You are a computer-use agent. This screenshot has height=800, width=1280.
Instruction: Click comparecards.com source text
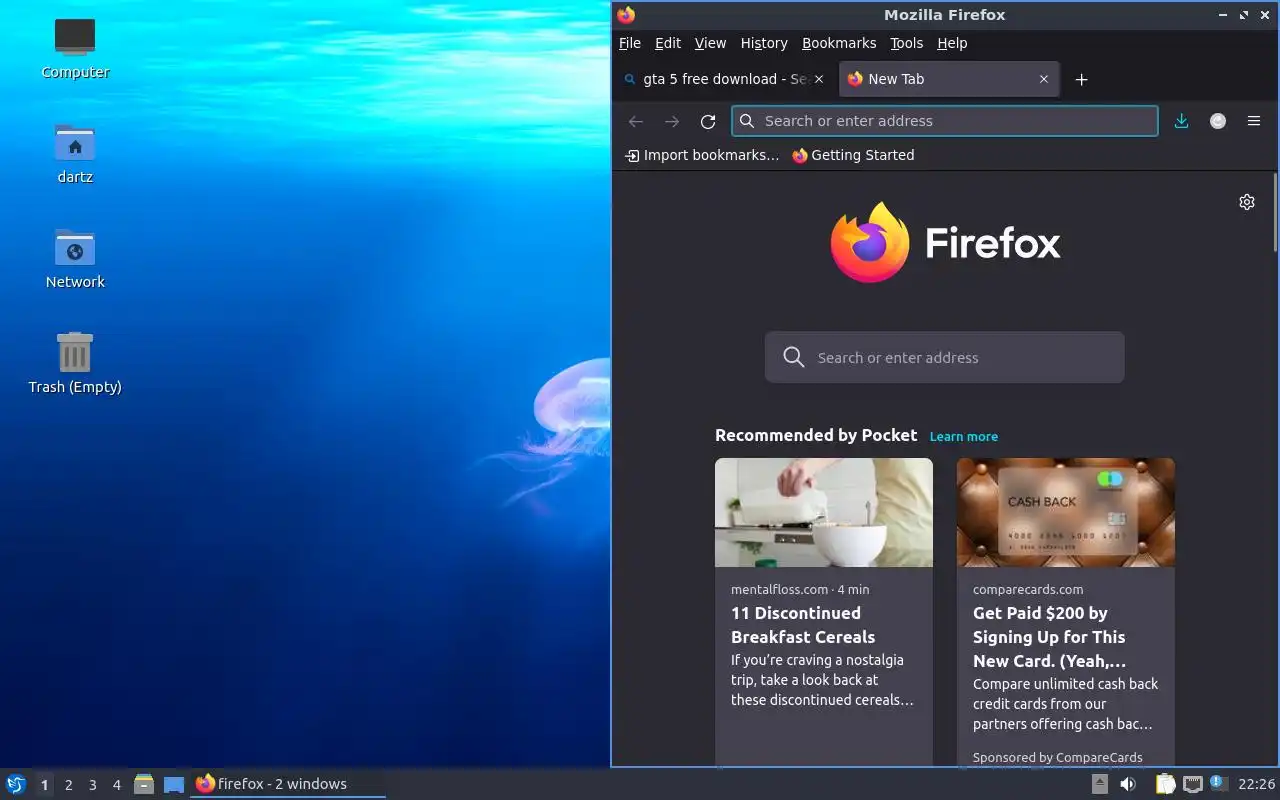(1028, 589)
